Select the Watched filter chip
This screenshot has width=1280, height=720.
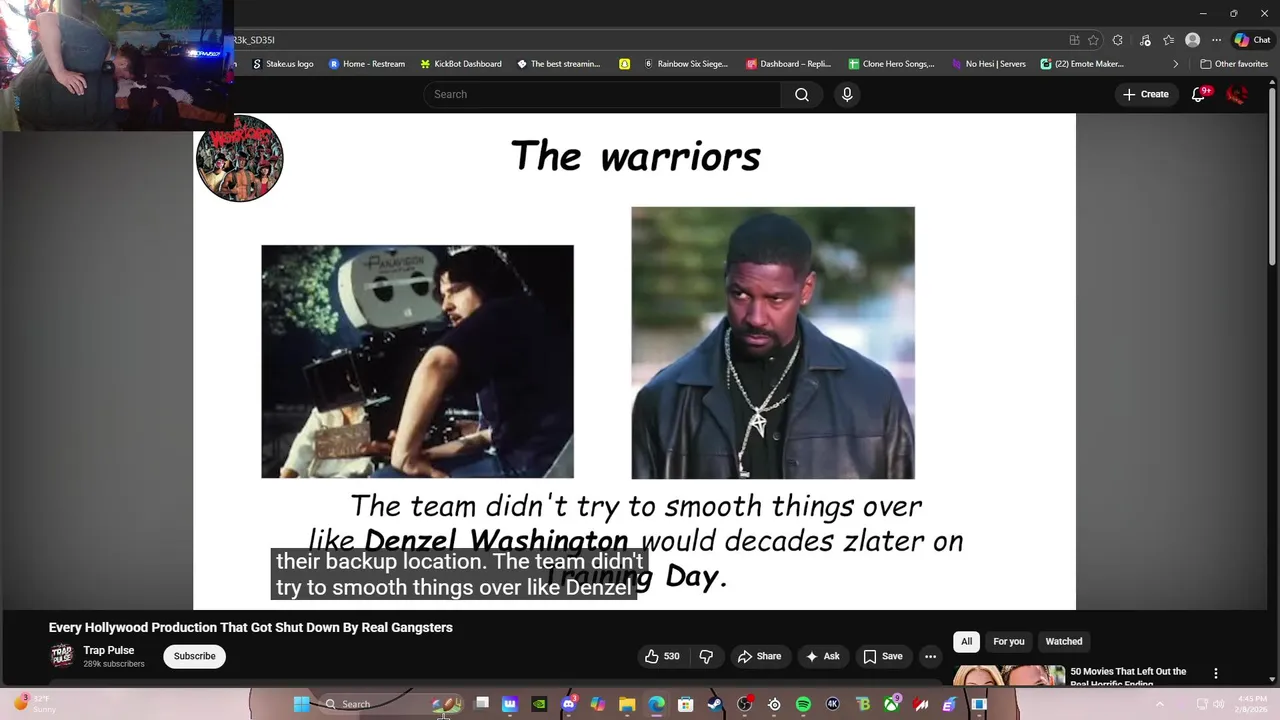(1063, 641)
